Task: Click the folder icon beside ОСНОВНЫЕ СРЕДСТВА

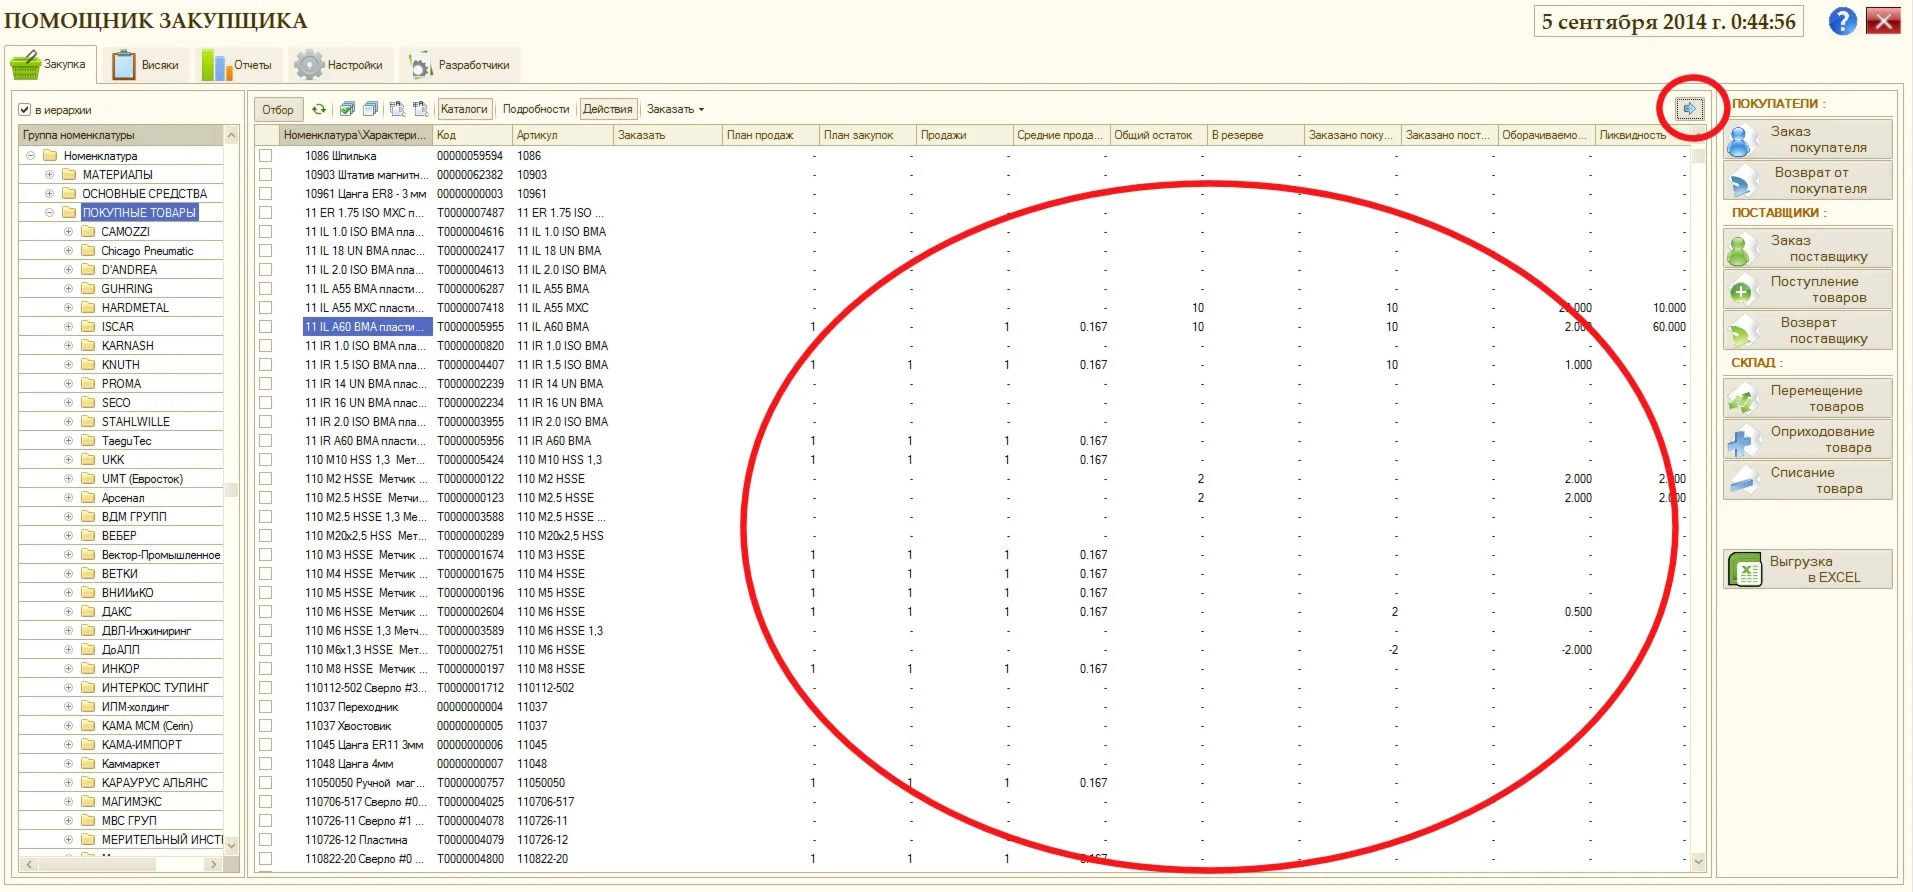Action: click(69, 193)
